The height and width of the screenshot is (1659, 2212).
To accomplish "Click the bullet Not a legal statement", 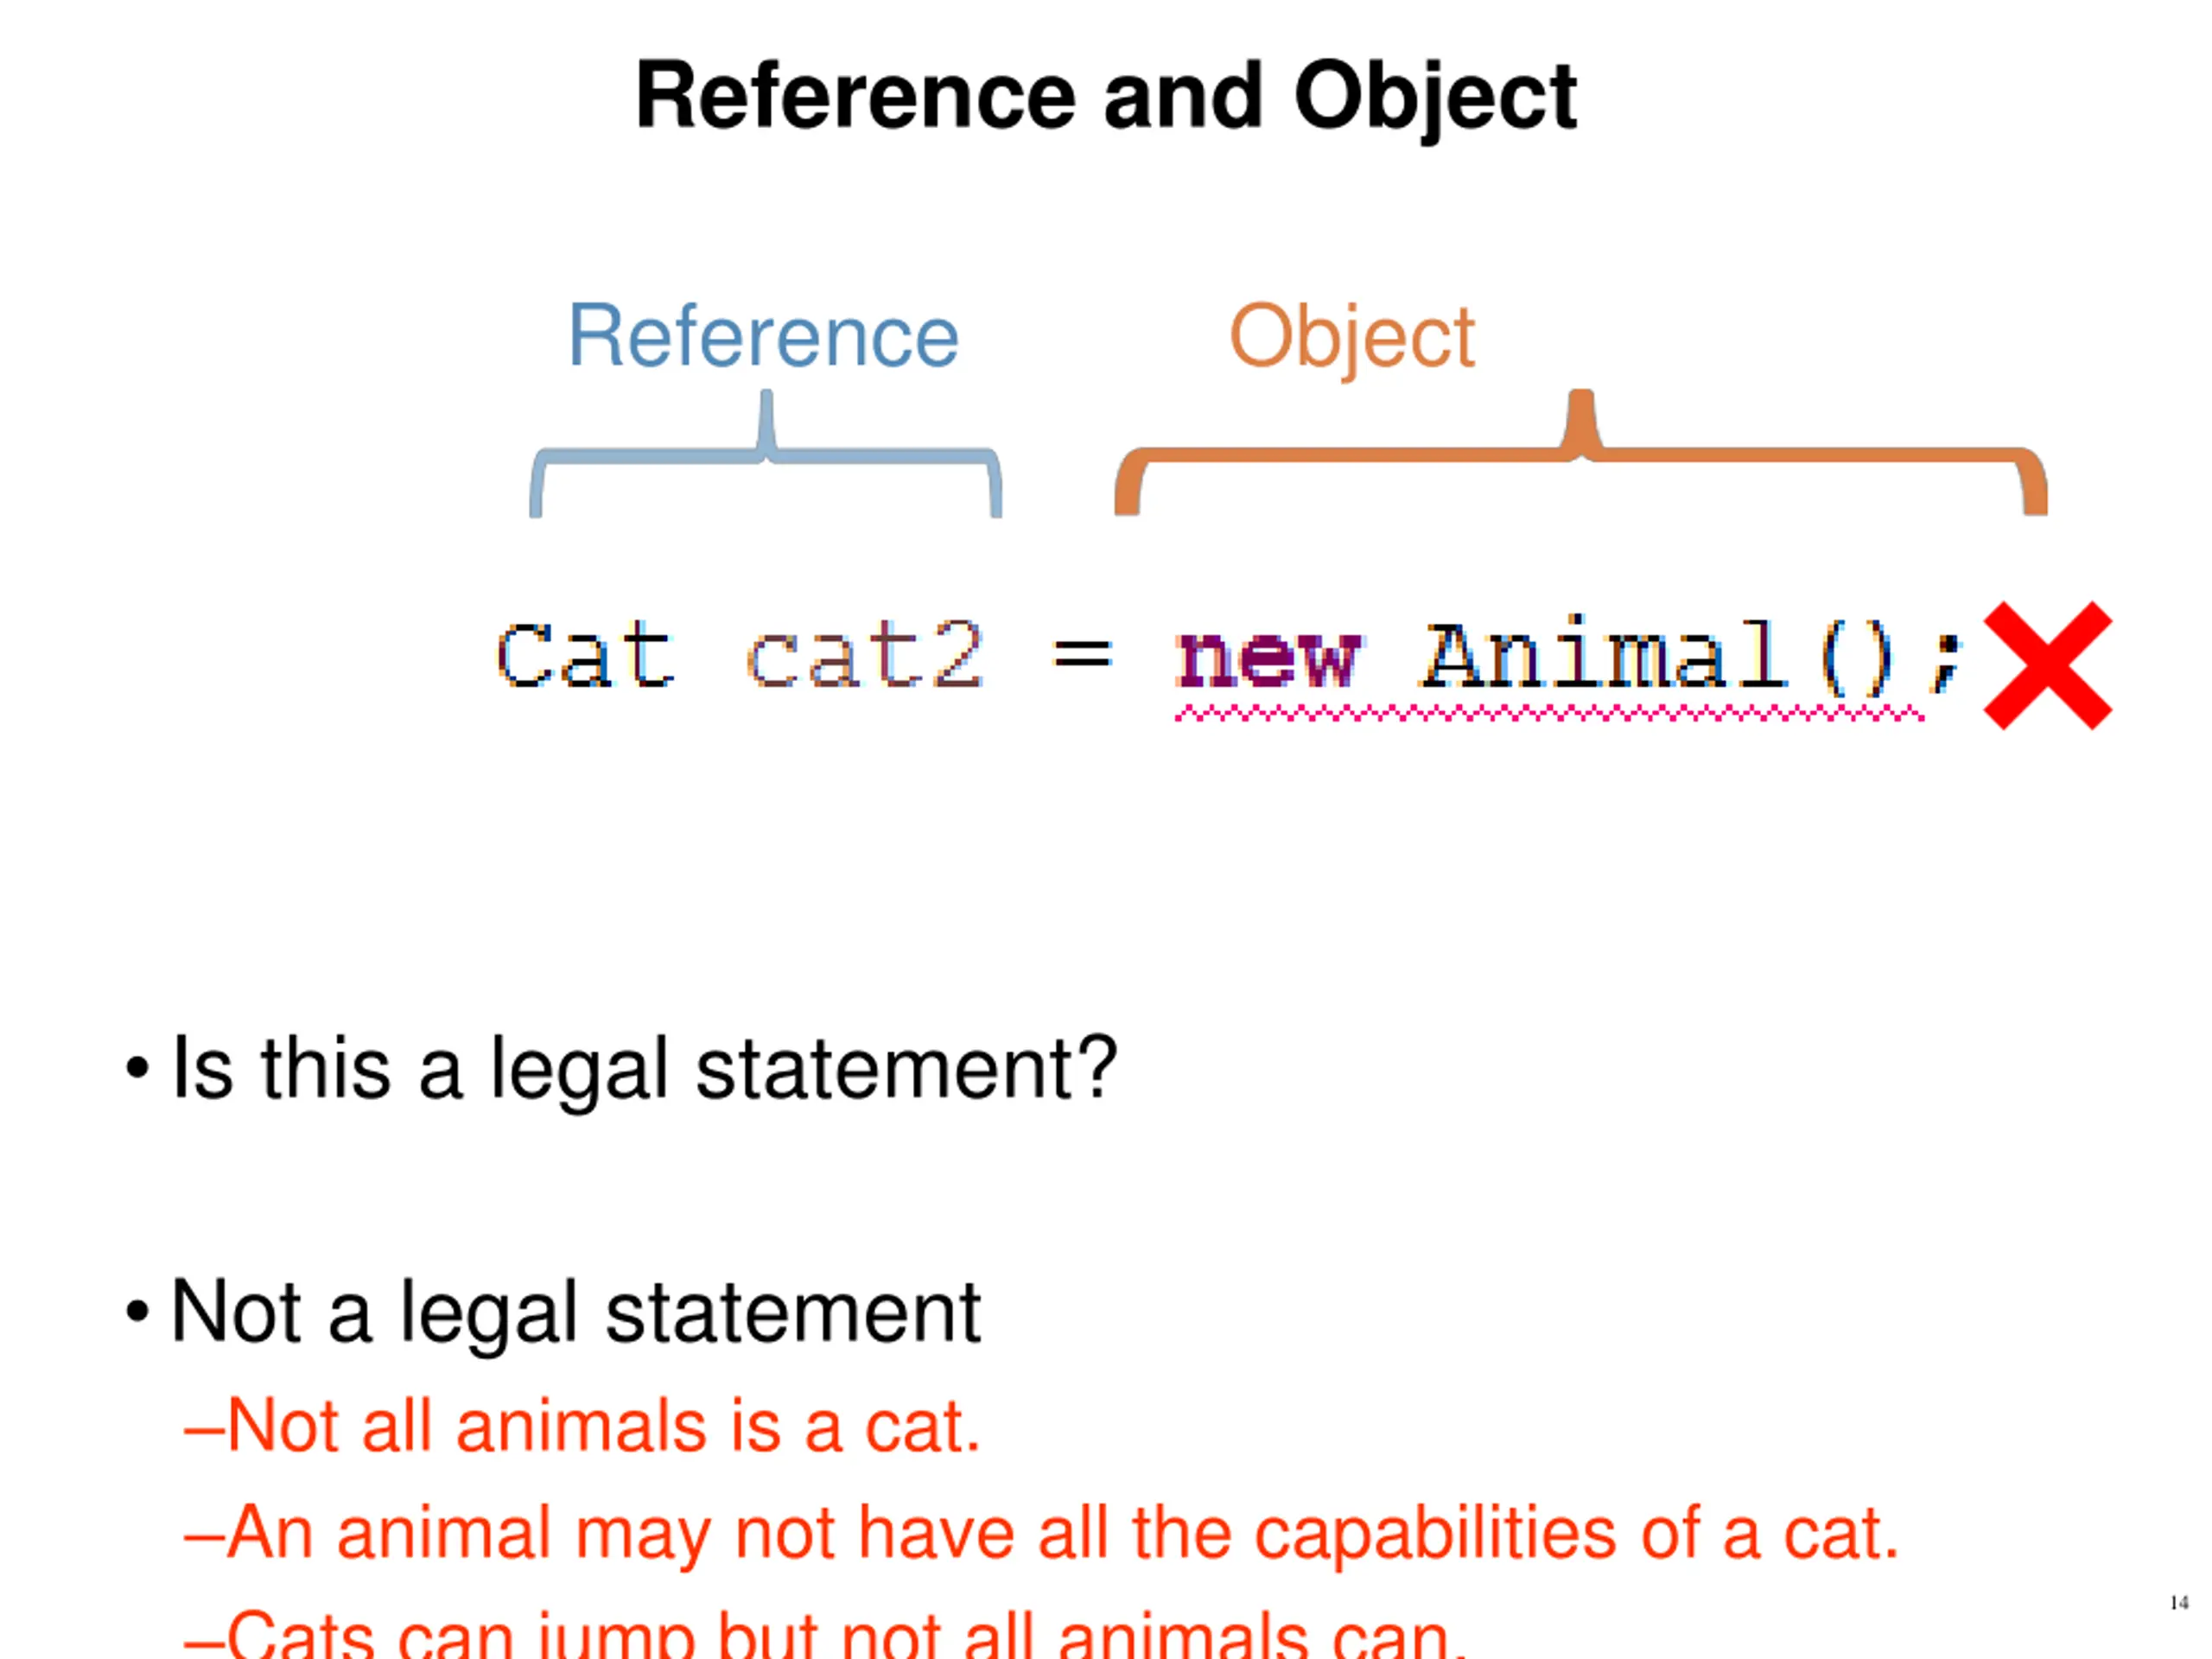I will pyautogui.click(x=553, y=1313).
